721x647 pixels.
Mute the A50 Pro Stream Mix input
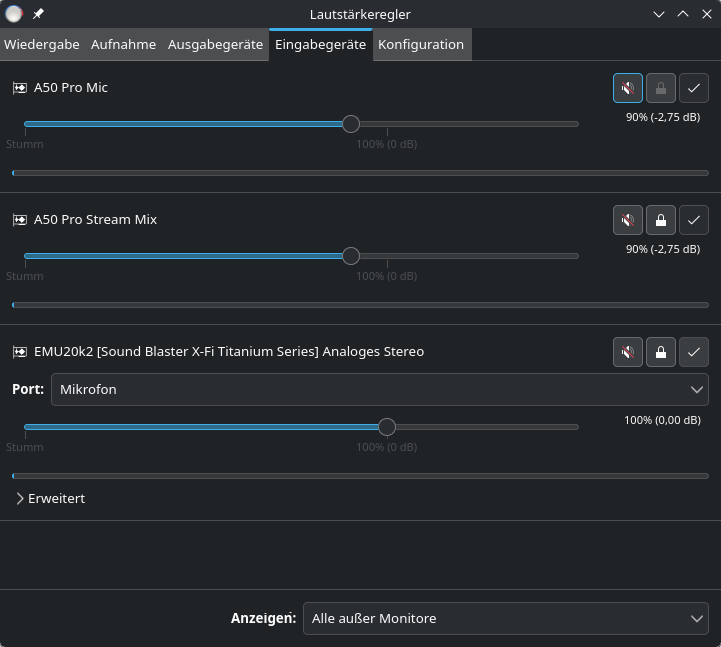point(628,220)
